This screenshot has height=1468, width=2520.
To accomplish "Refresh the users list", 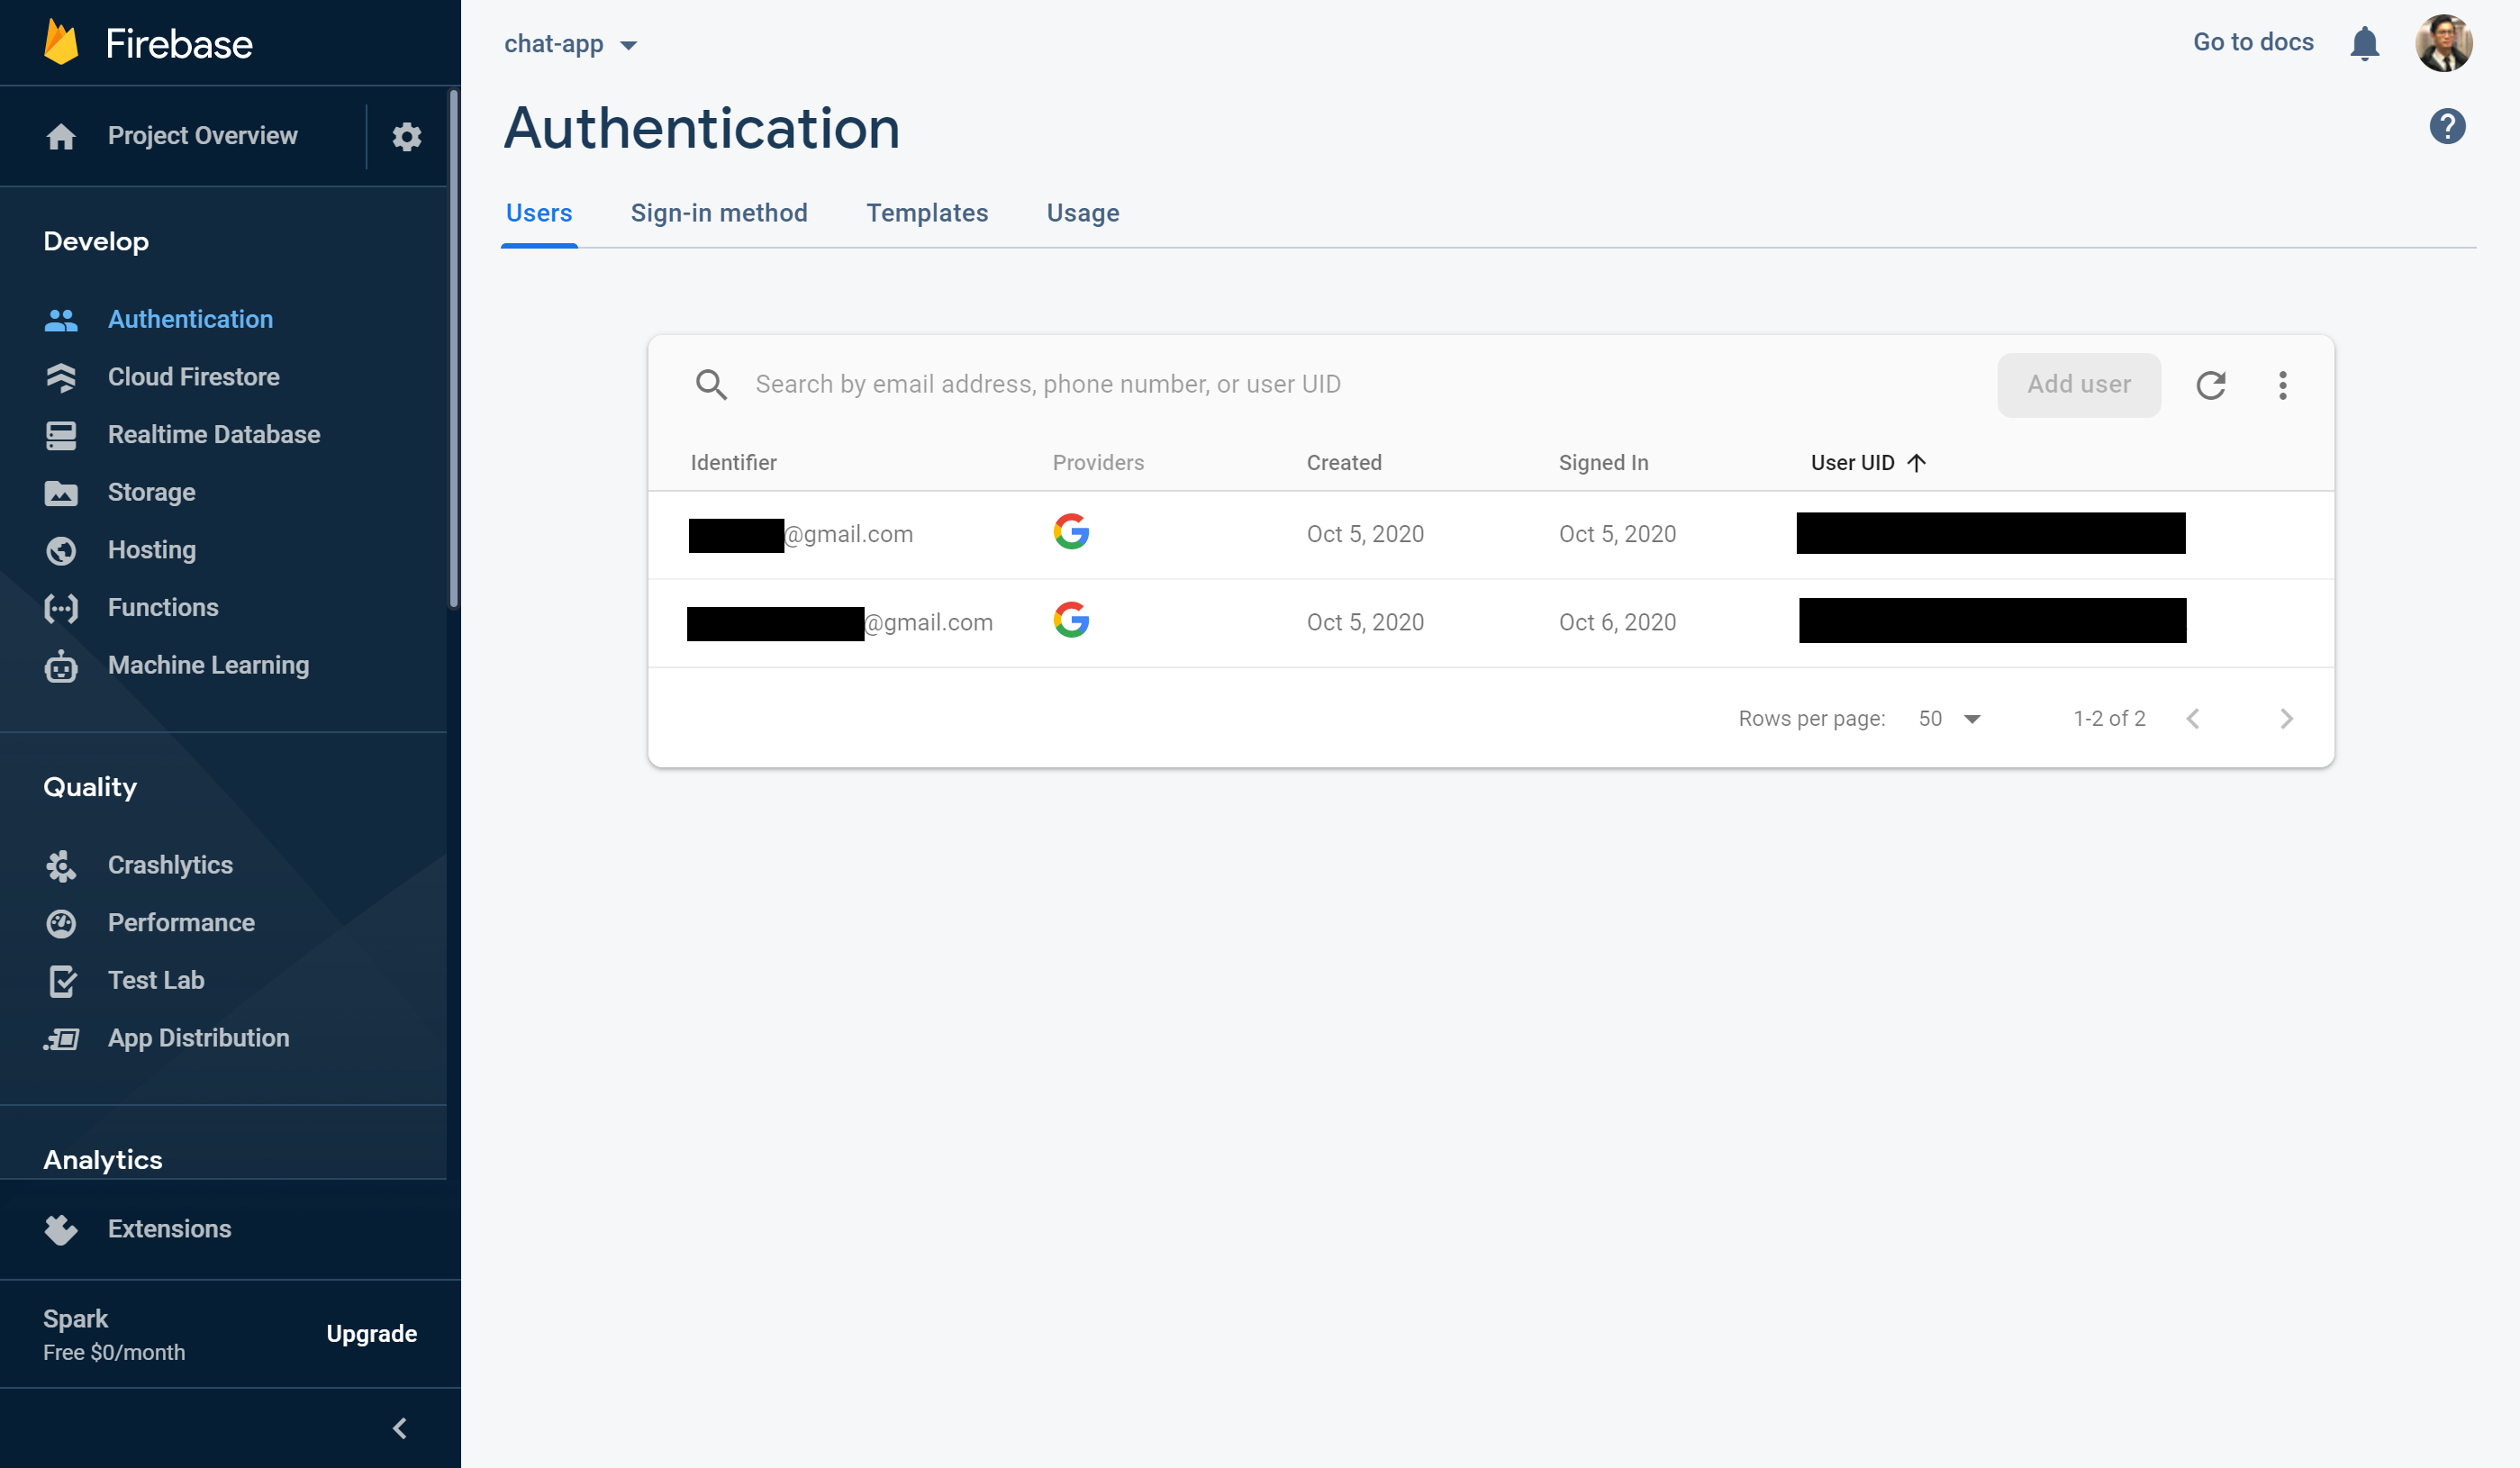I will (2210, 385).
